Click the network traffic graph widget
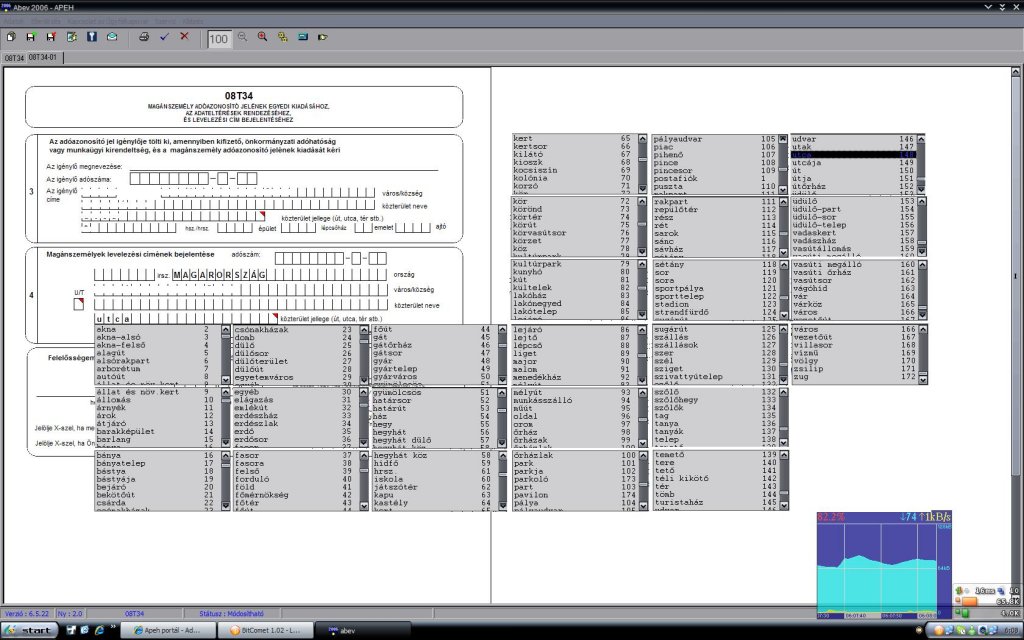 coord(884,564)
